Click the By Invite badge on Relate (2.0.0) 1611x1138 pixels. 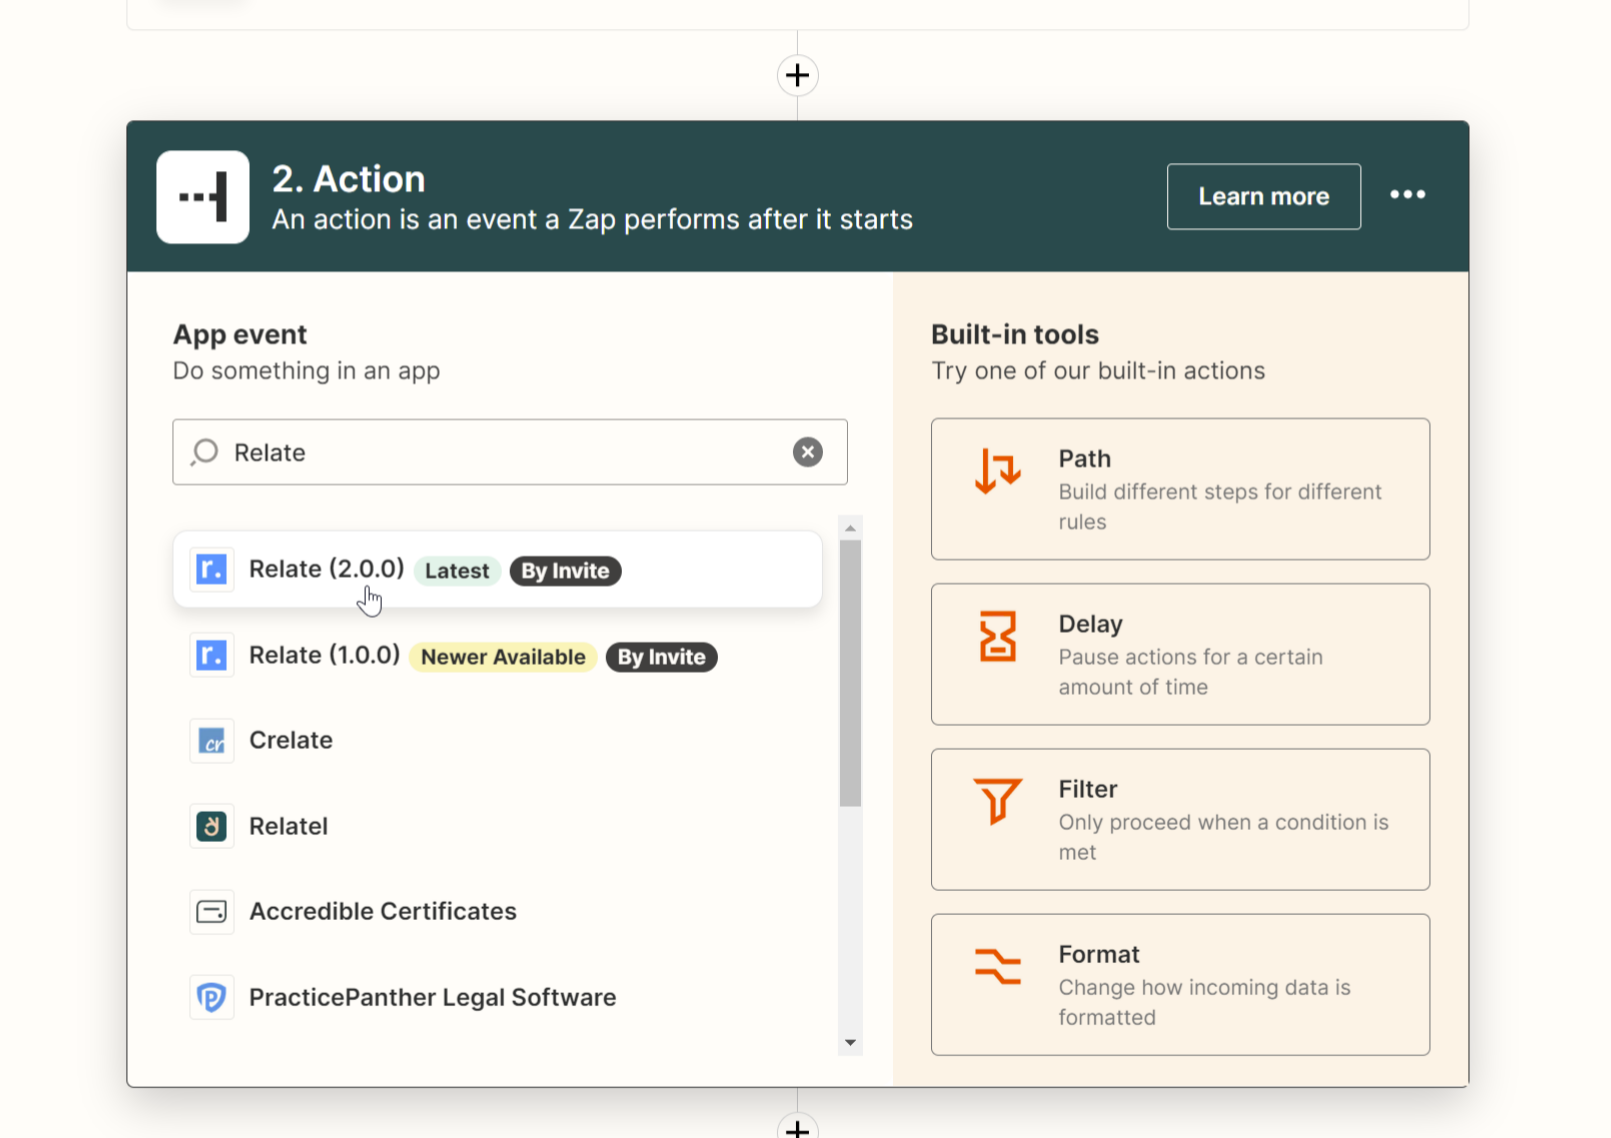tap(565, 571)
